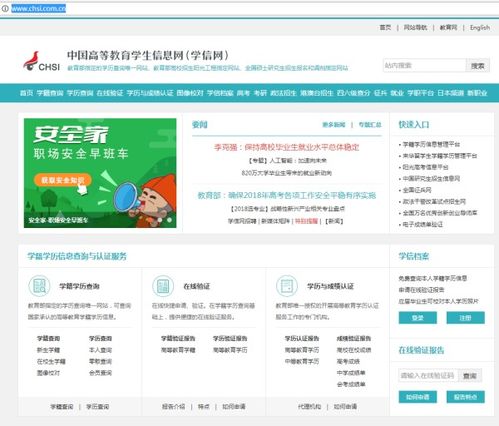Viewport: 499px width, 426px height.
Task: Select the last carousel dot on the banner
Action: 169,220
